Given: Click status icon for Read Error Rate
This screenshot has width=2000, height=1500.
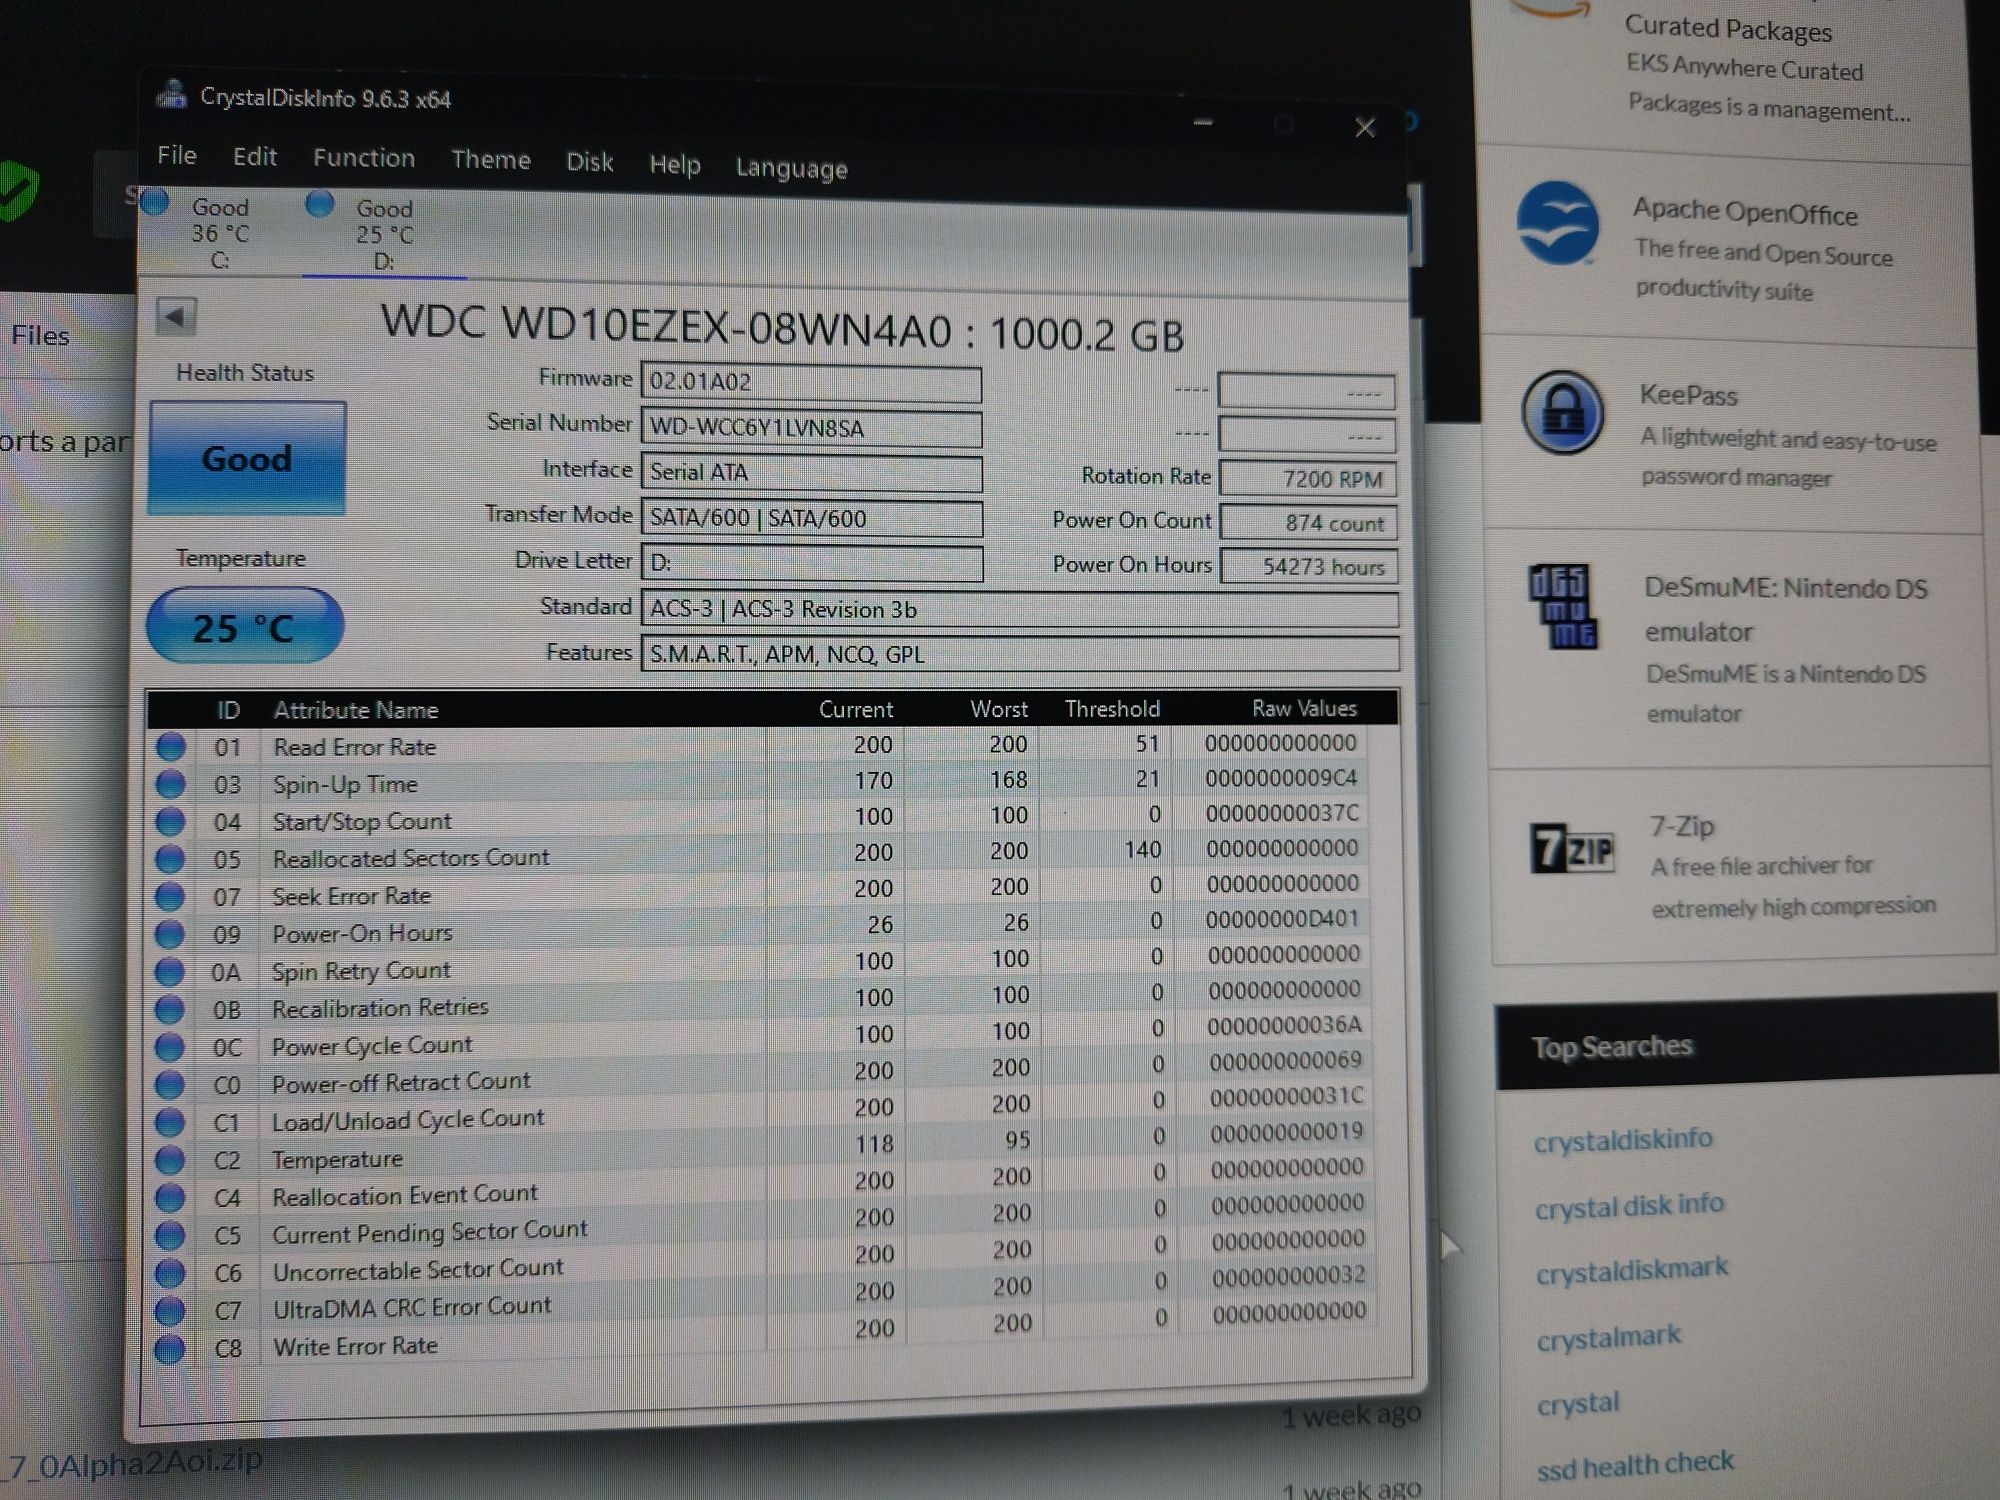Looking at the screenshot, I should pos(170,747).
